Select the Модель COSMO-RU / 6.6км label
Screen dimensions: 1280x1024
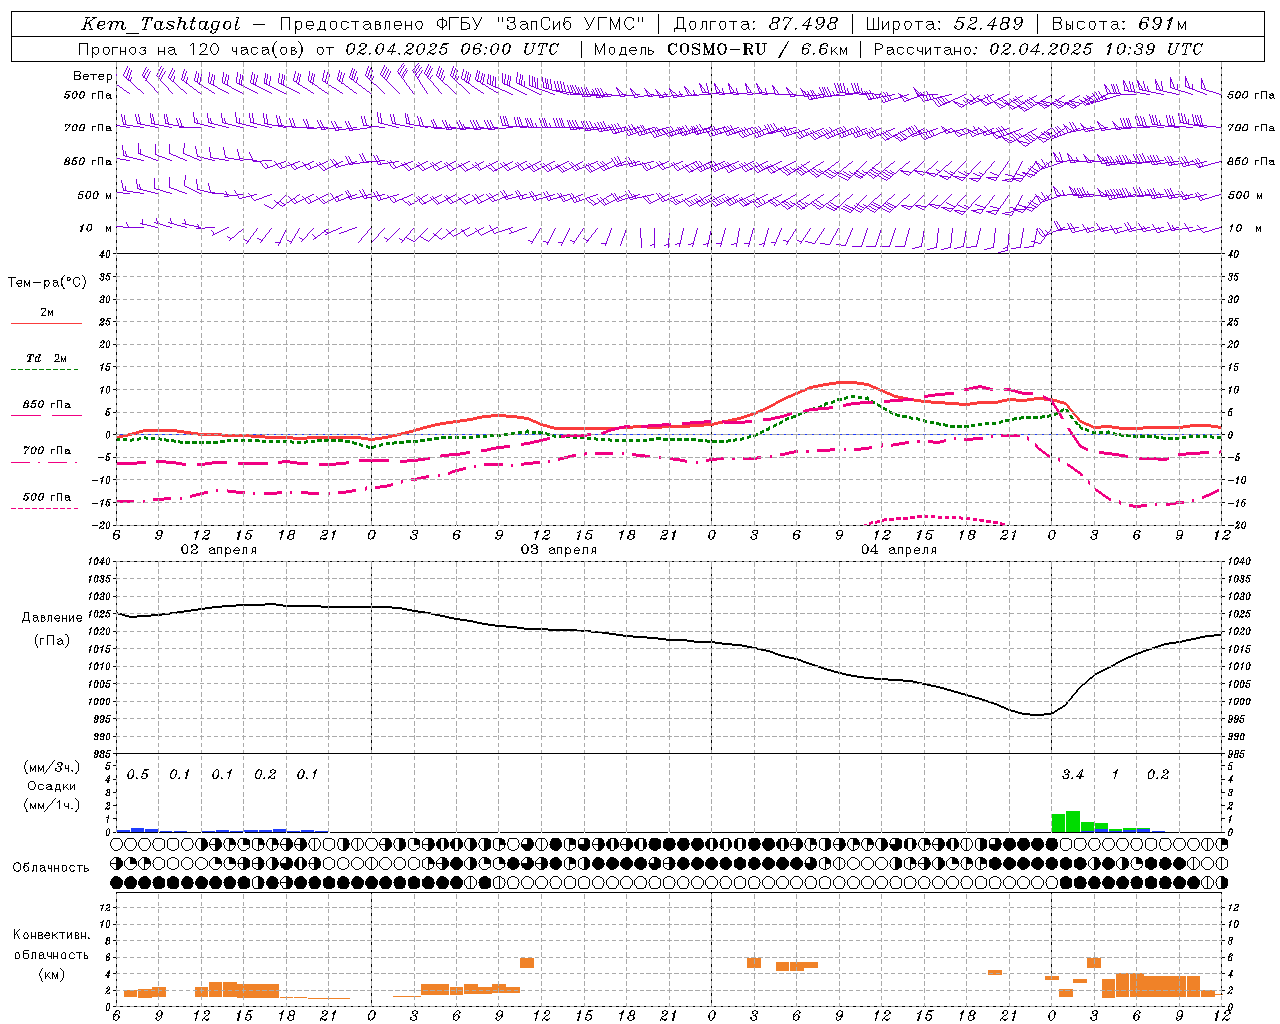pyautogui.click(x=721, y=49)
